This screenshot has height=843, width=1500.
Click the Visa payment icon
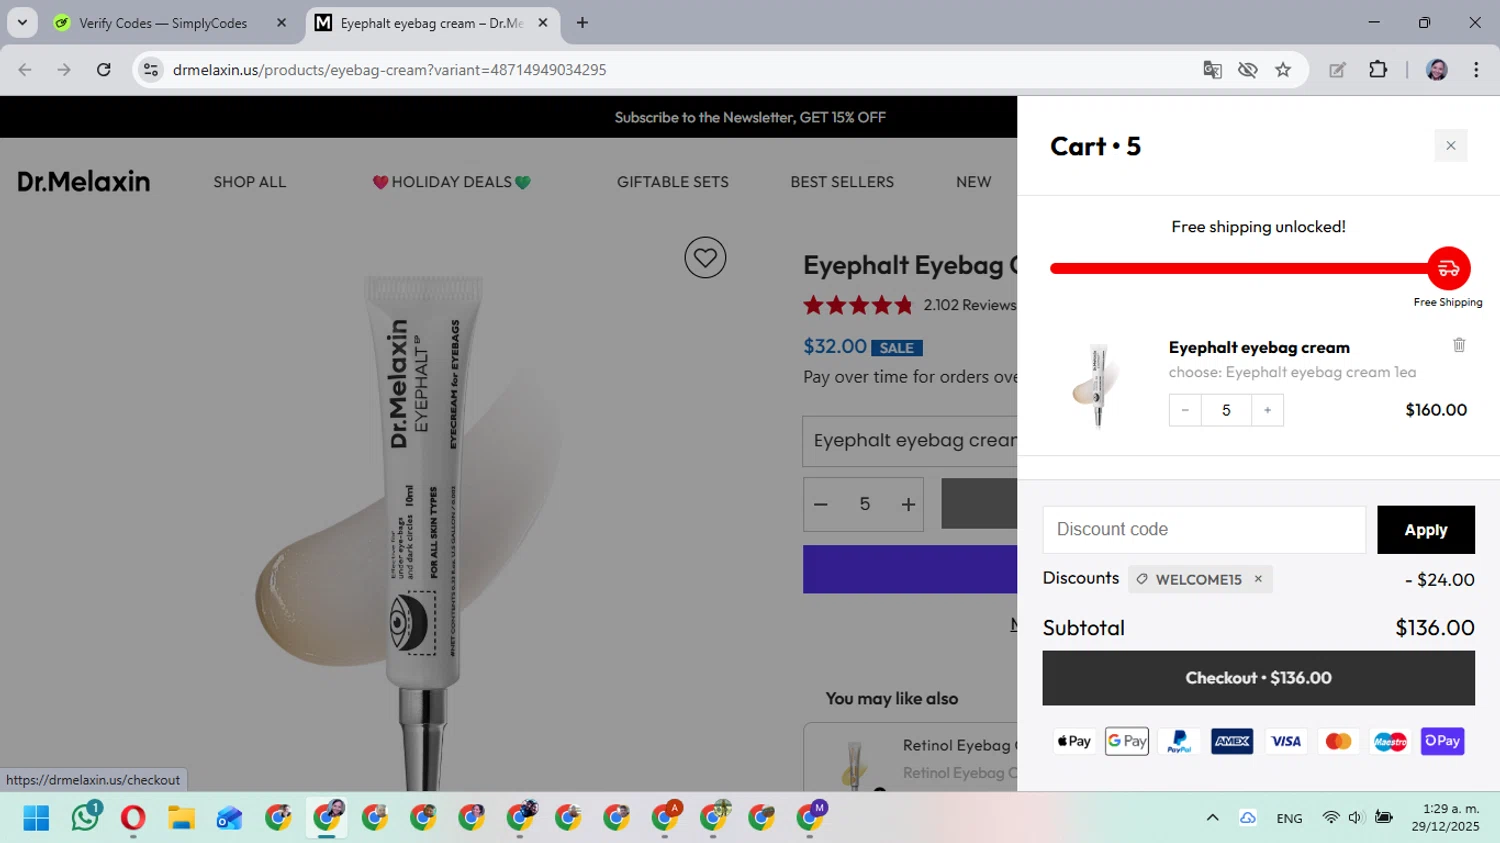1285,741
